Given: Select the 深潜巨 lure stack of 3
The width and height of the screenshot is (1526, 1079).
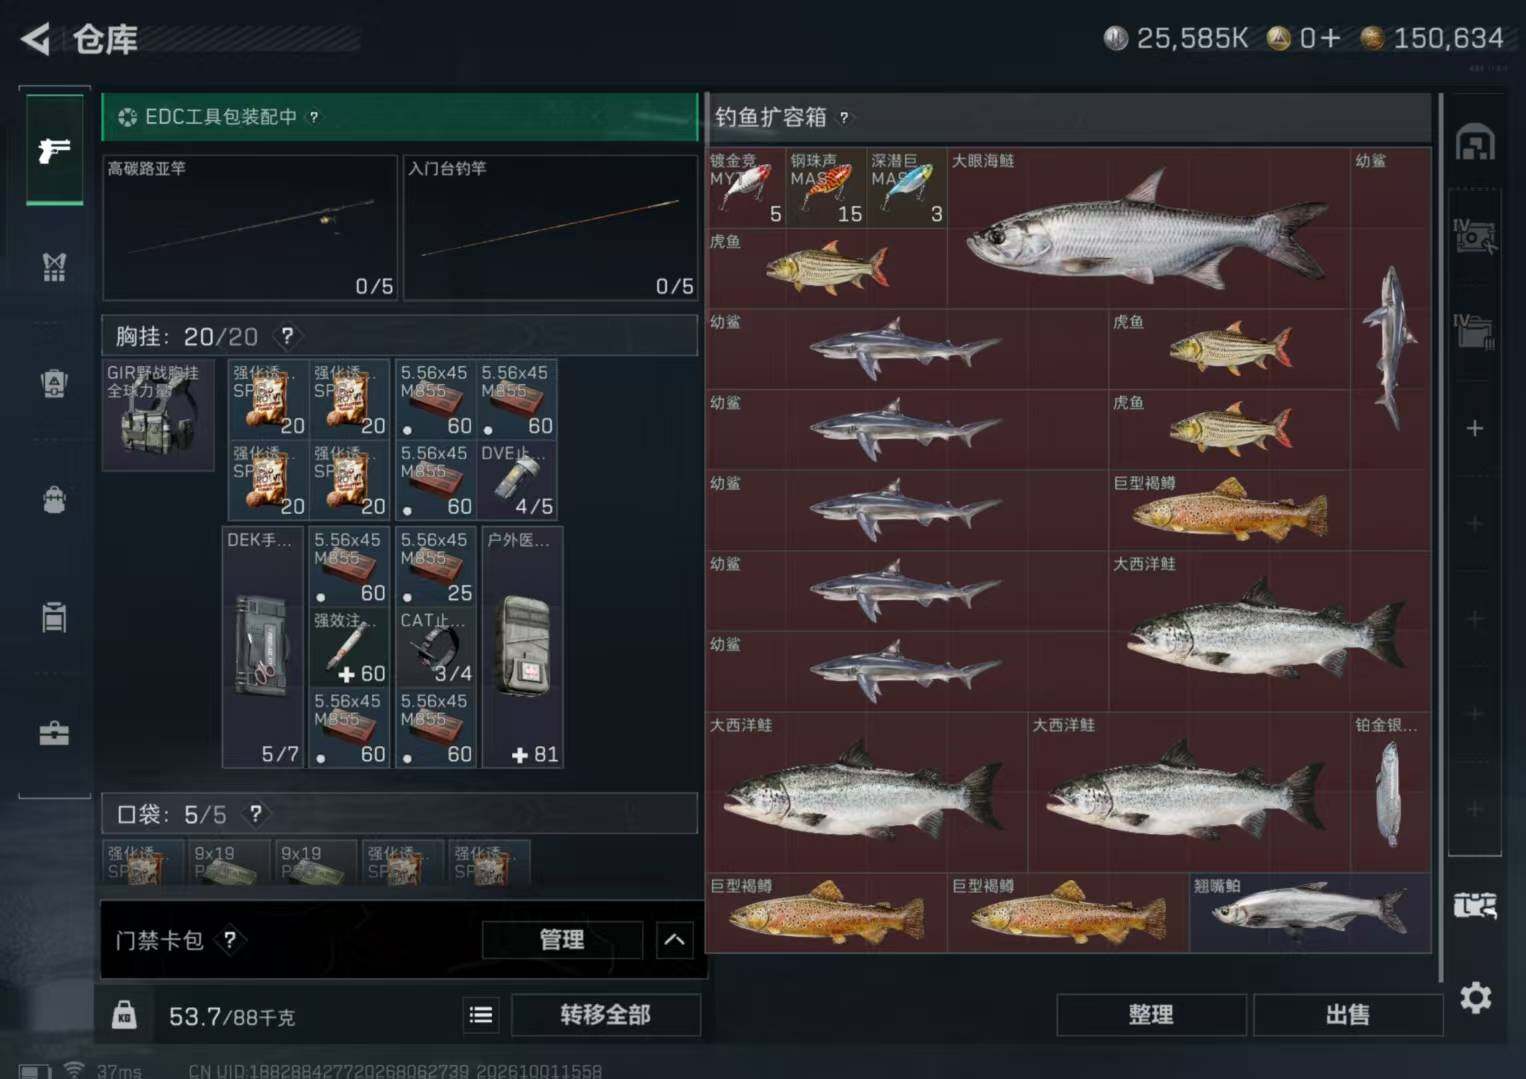Looking at the screenshot, I should [907, 188].
